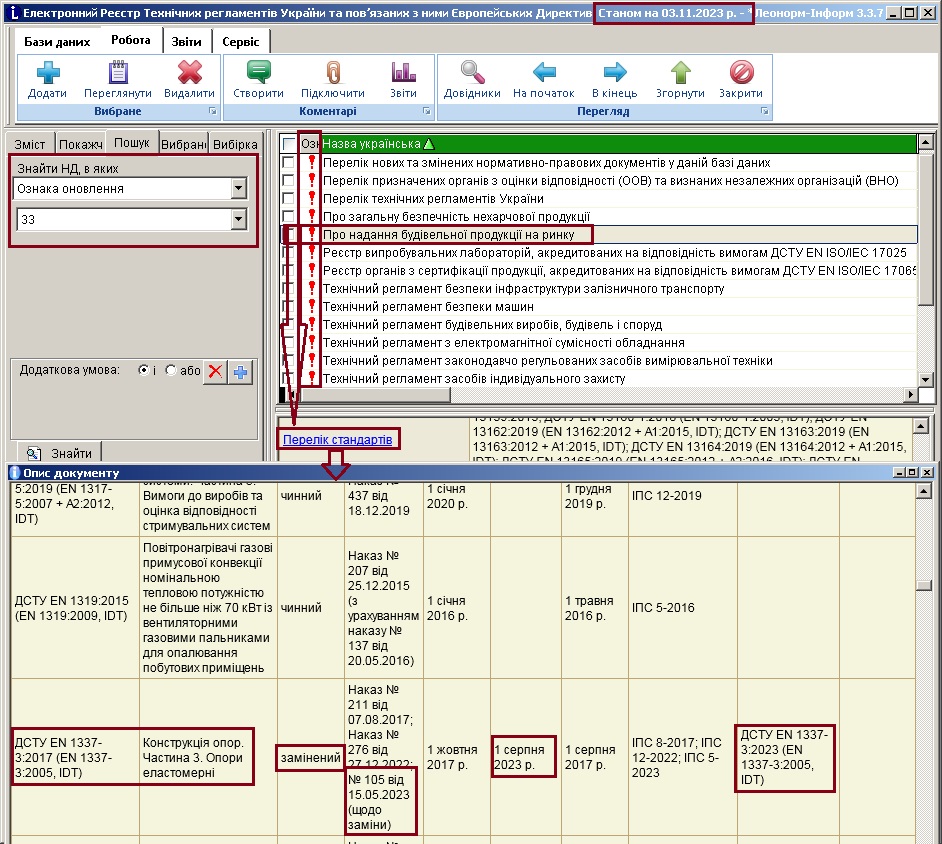The width and height of the screenshot is (942, 844).
Task: Click the vertical scrollbar thumb in Опис документу
Action: click(x=923, y=585)
